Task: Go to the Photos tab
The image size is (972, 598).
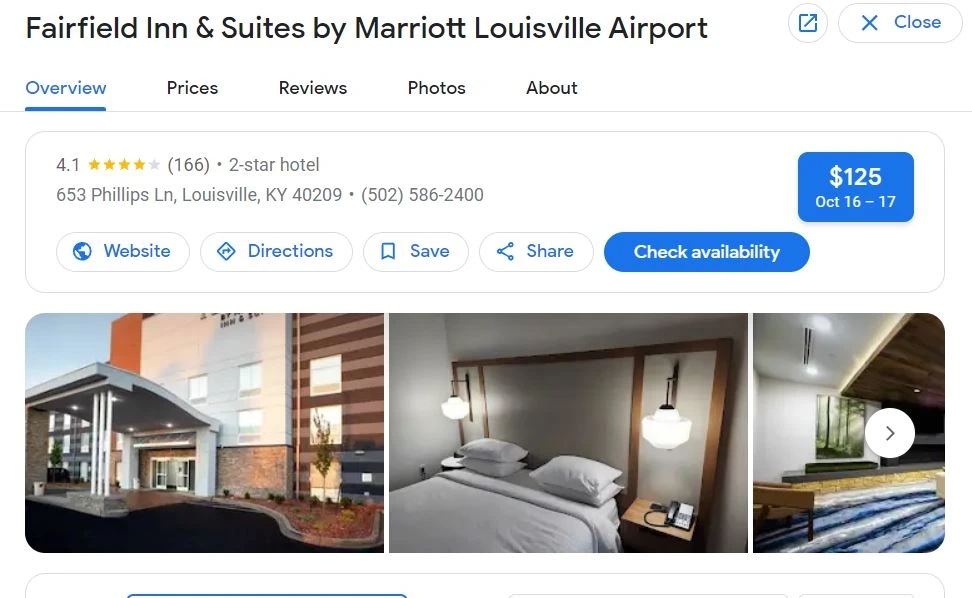Action: [436, 88]
